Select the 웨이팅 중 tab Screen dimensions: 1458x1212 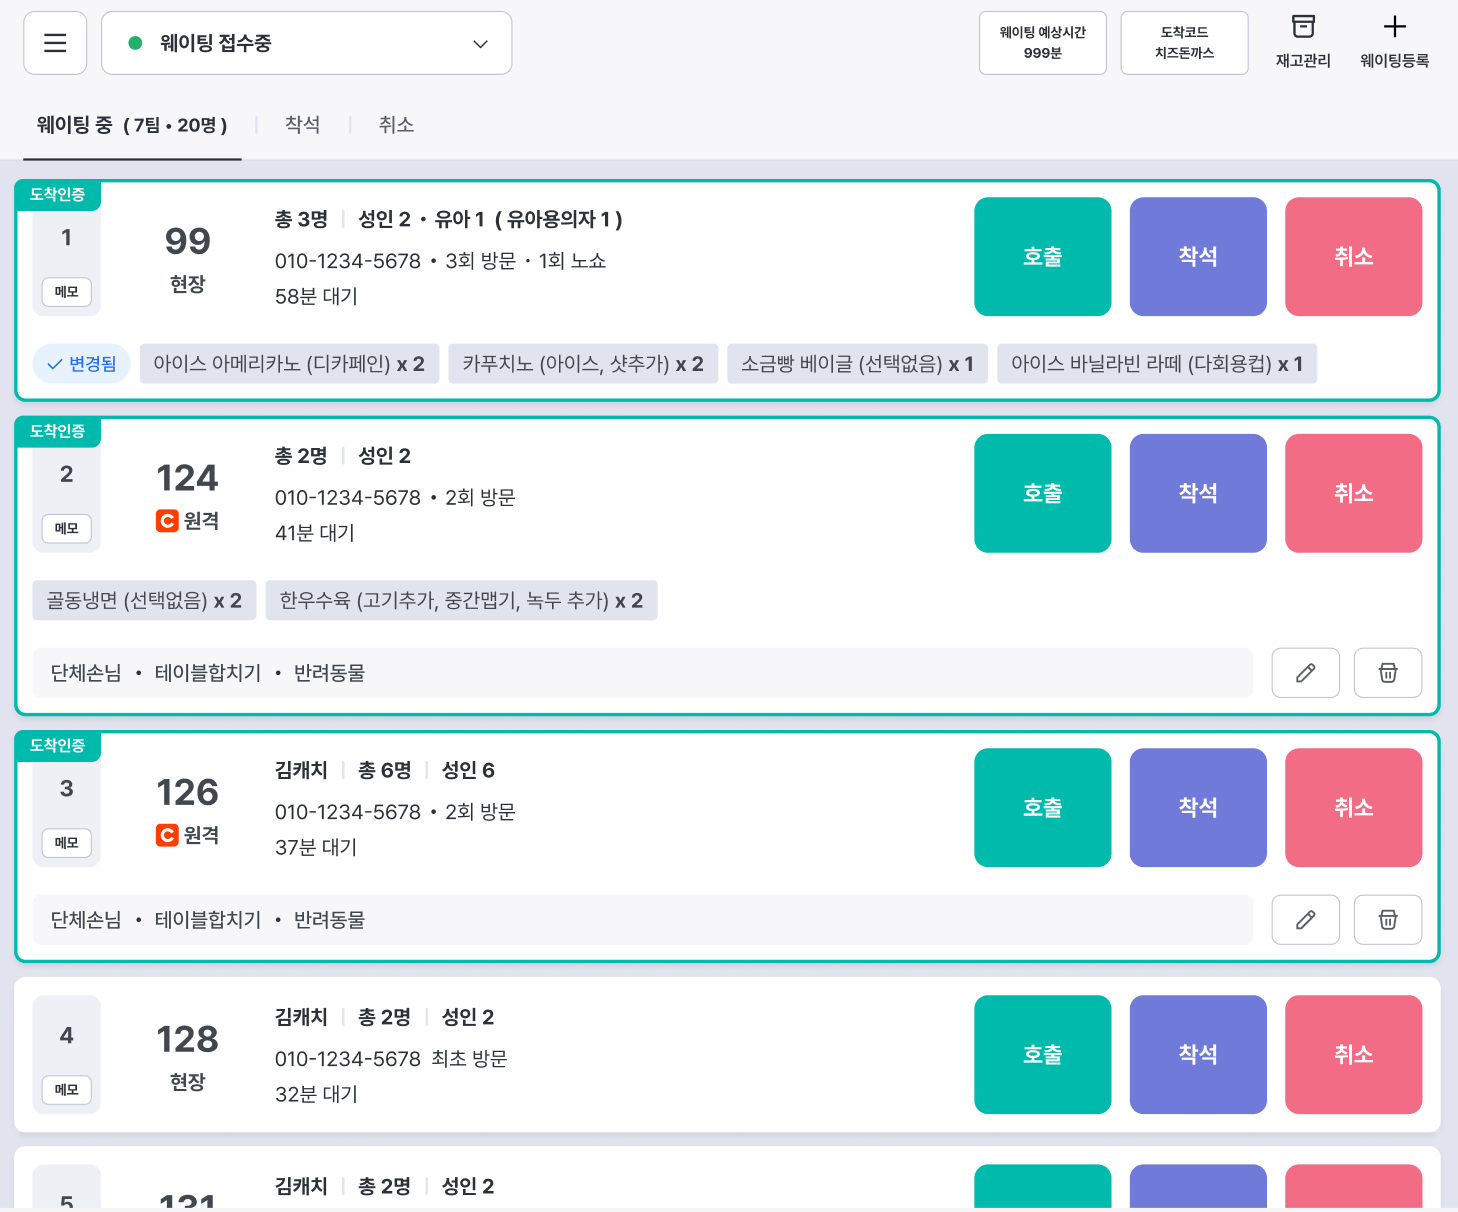click(x=132, y=125)
